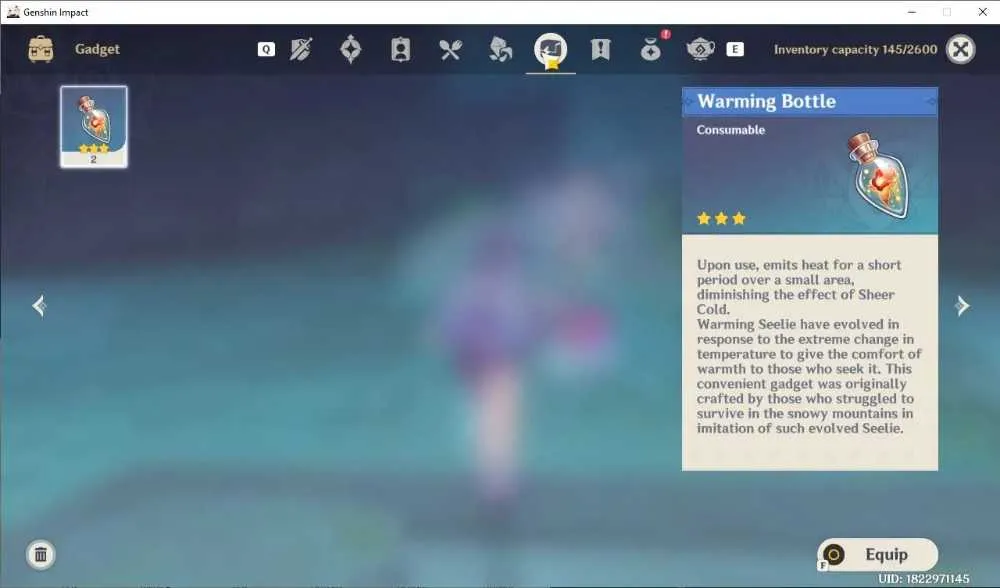Click the E next-tab key hint
The image size is (1000, 588).
(735, 49)
